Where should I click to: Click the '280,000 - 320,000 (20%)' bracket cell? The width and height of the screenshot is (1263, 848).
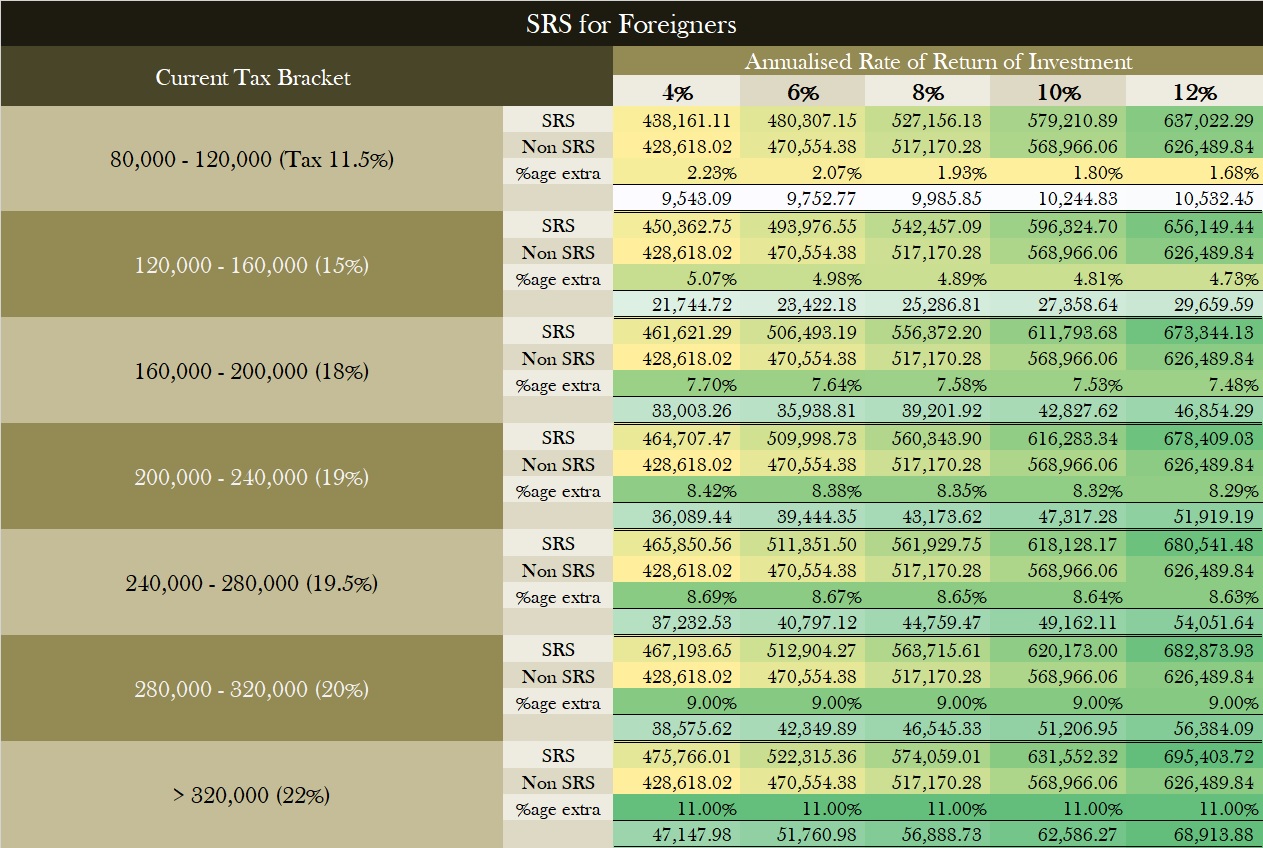tap(252, 689)
